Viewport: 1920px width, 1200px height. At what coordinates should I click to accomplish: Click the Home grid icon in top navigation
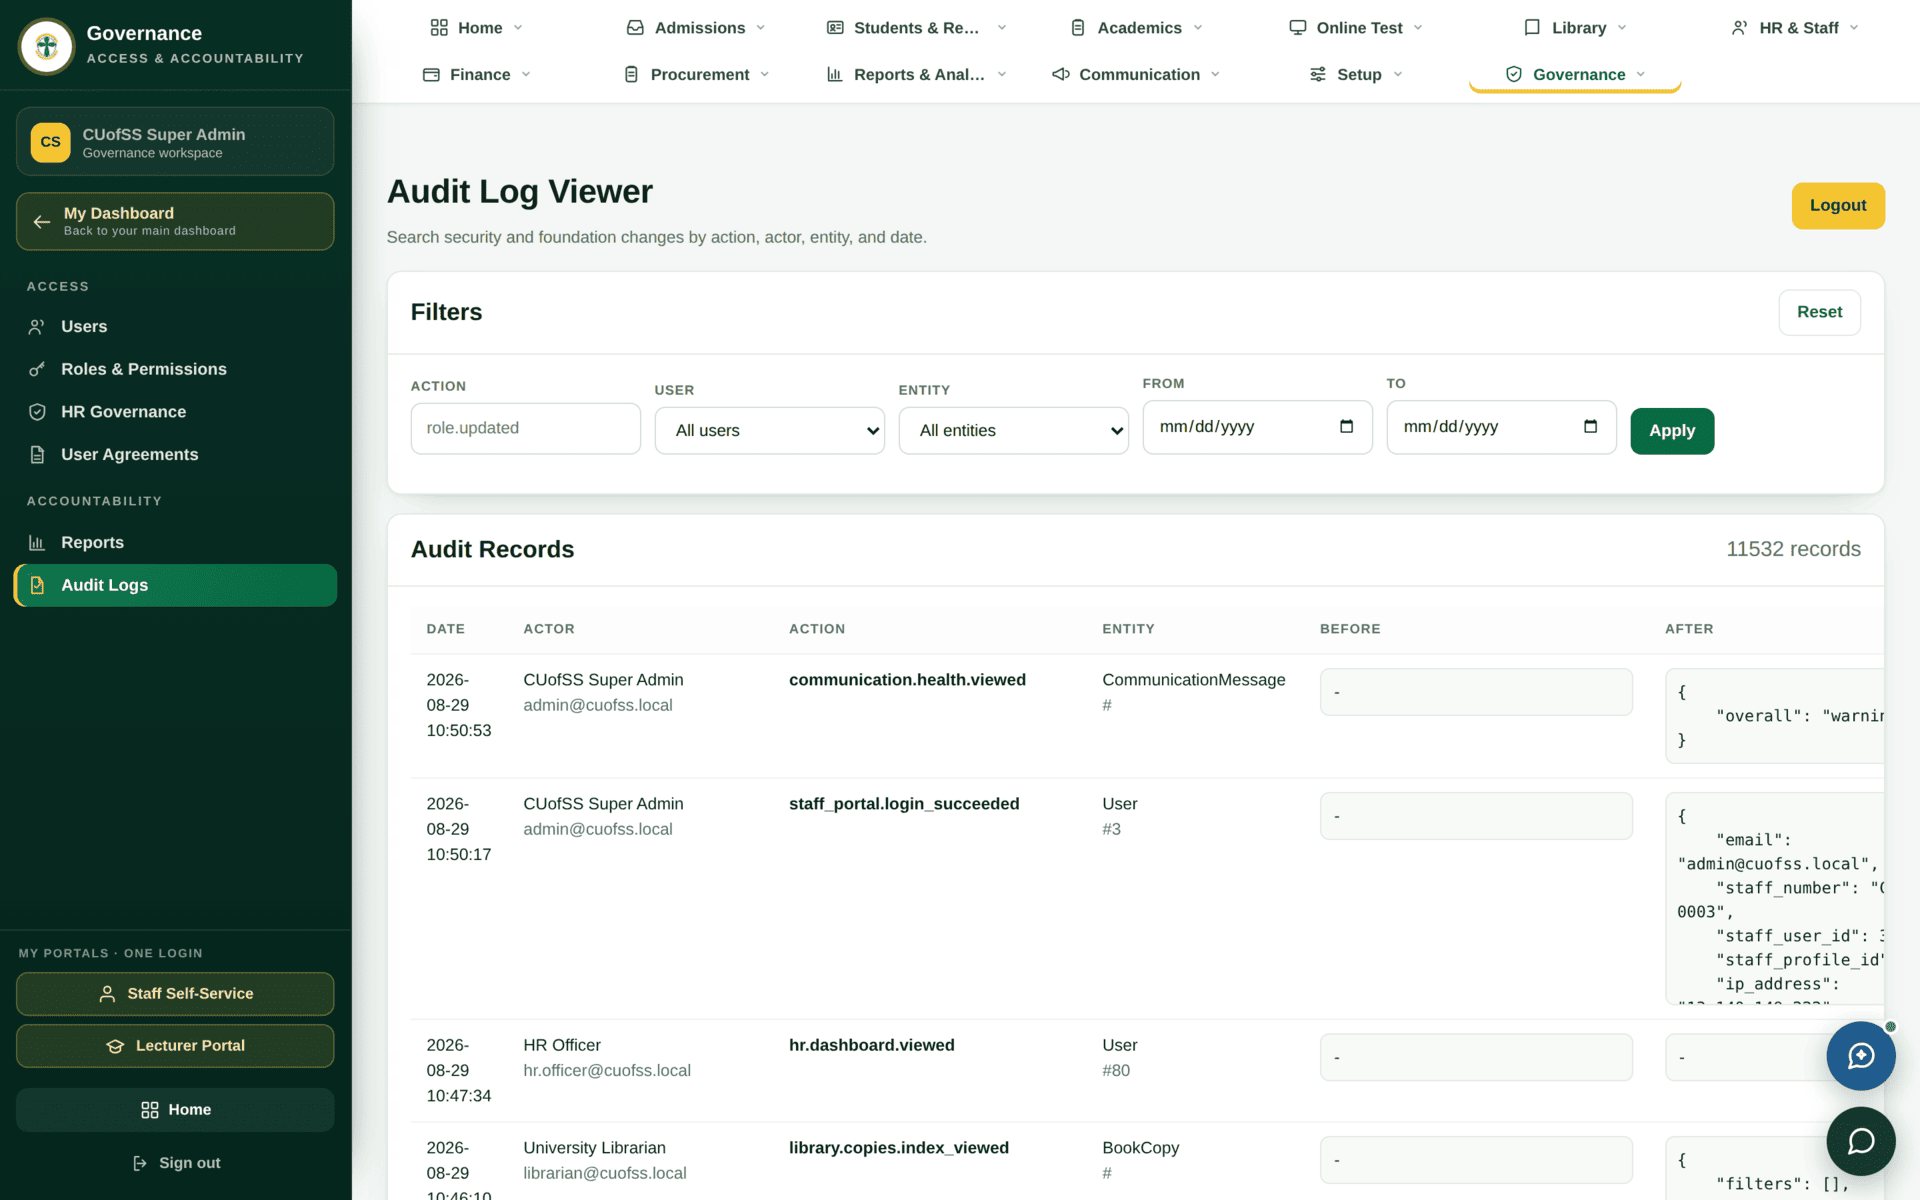[x=439, y=28]
